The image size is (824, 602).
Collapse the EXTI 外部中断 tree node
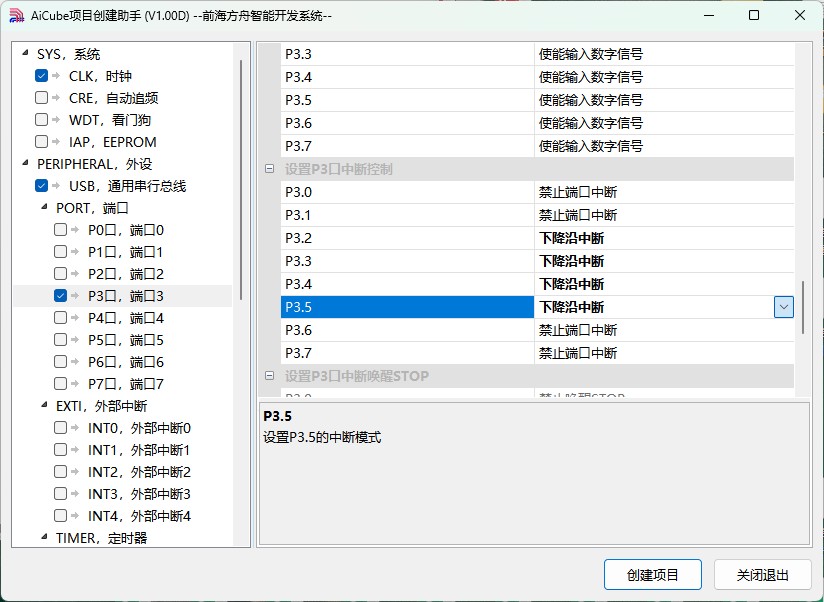[x=45, y=405]
